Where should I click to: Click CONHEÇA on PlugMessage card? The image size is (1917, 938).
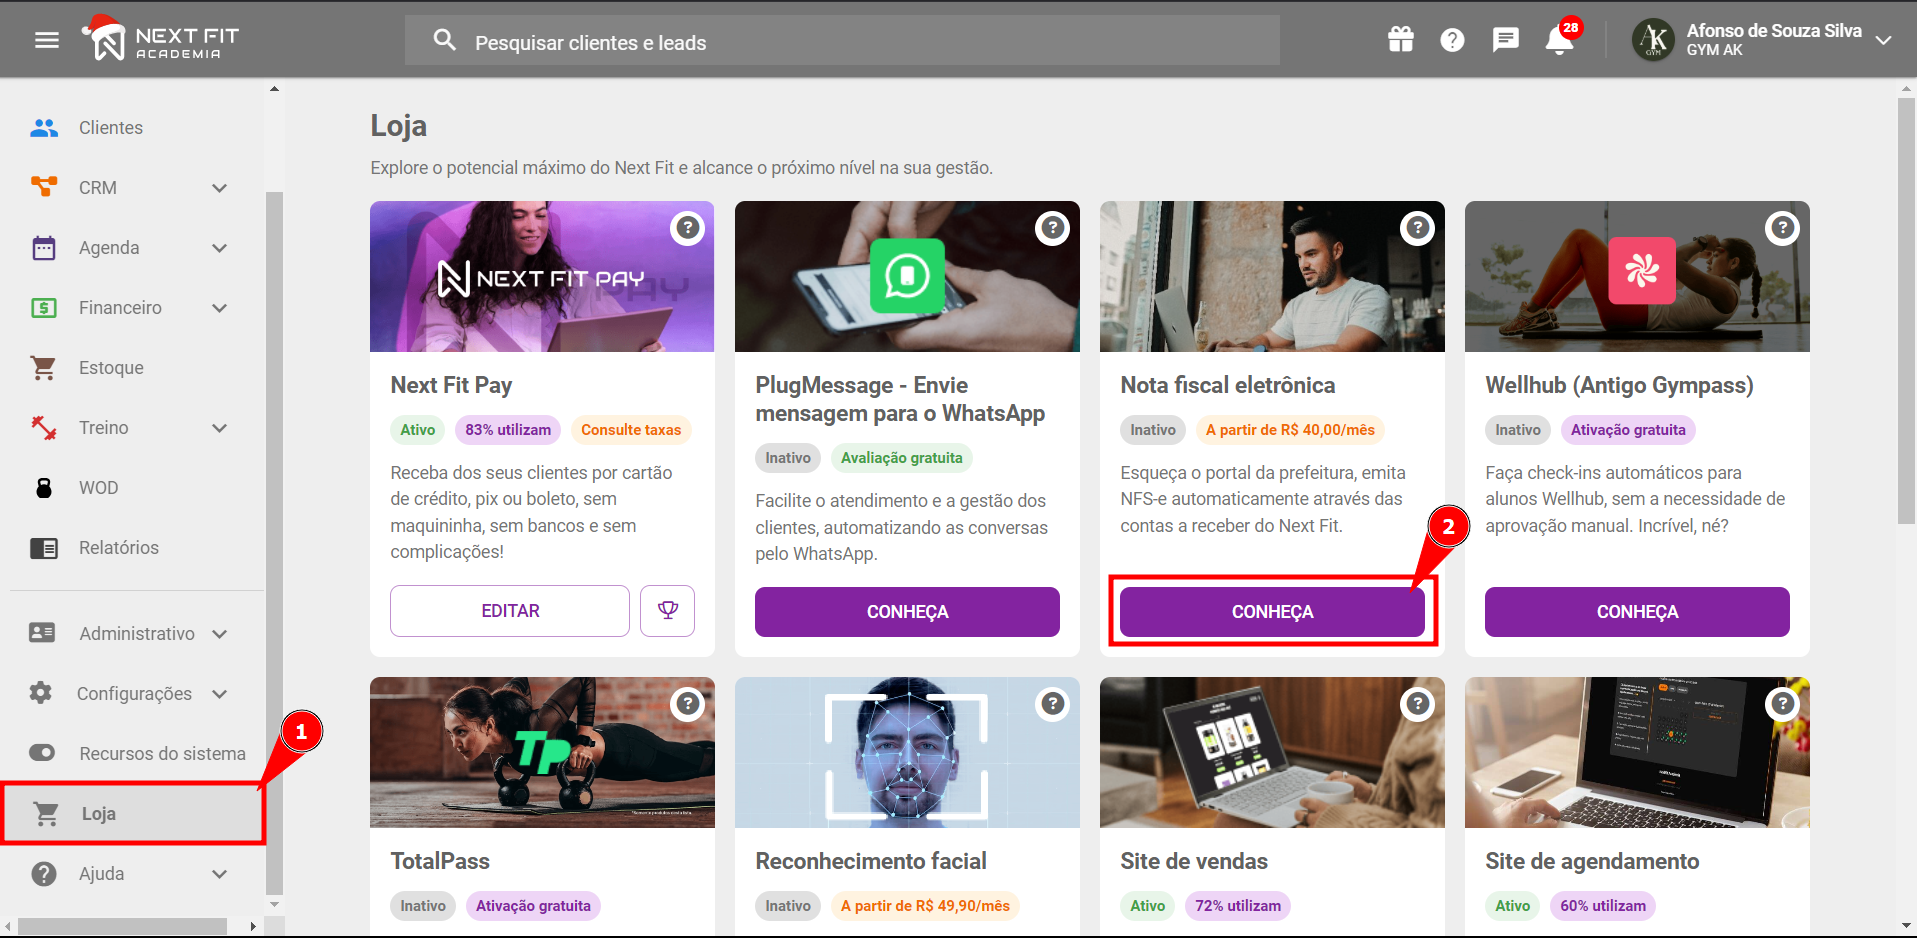click(907, 612)
